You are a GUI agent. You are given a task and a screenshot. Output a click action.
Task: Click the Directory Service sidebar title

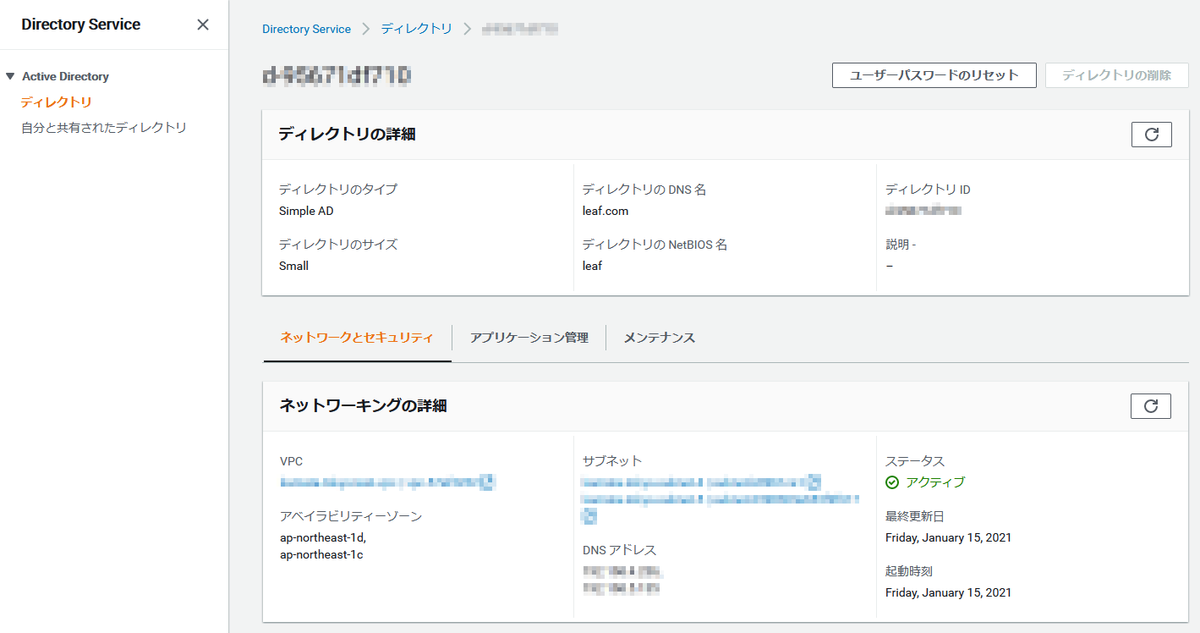coord(81,24)
